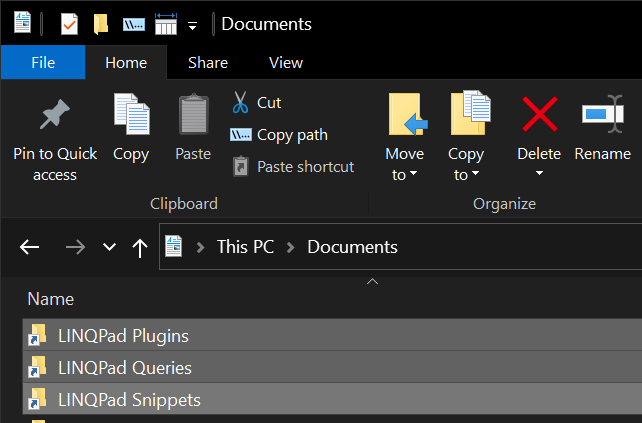Expand the chevron between This PC and Documents

(x=290, y=247)
